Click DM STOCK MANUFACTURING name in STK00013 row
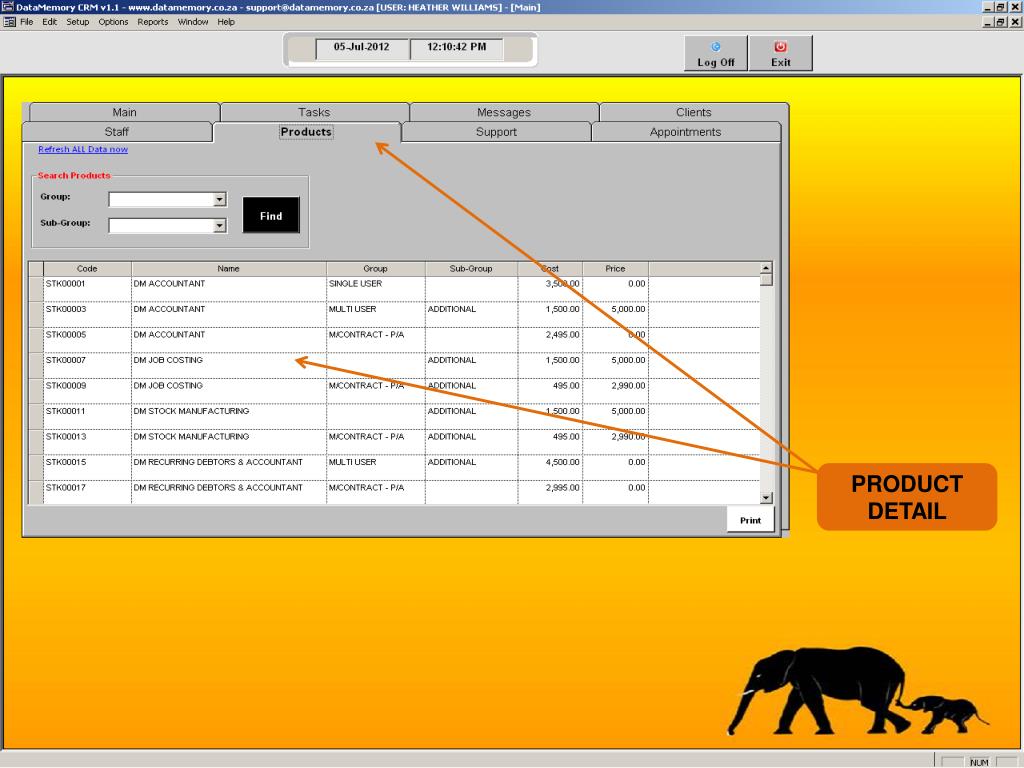 coord(229,441)
